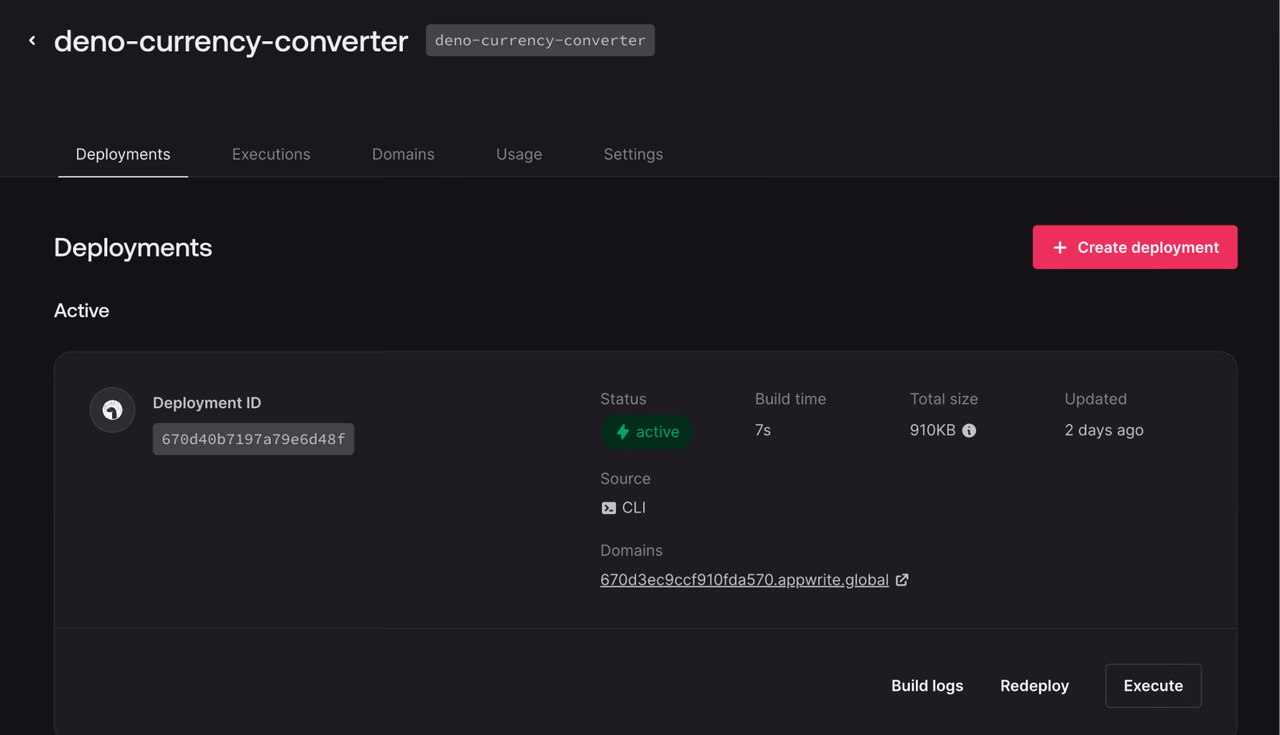Screen dimensions: 1280x735
Task: Click the info icon next to 910KB
Action: [969, 431]
